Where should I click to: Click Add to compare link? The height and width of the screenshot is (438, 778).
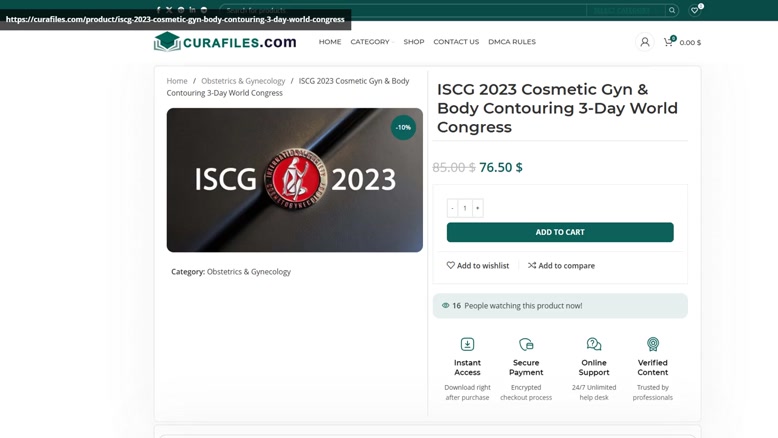561,265
